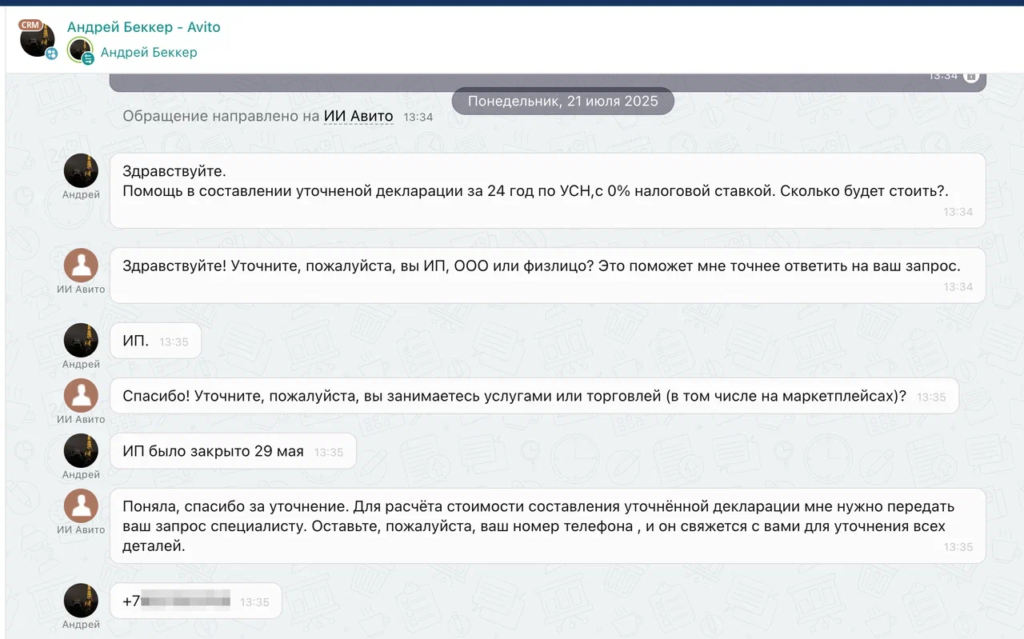1024x639 pixels.
Task: Select the +7 phone number message
Action: coord(196,601)
